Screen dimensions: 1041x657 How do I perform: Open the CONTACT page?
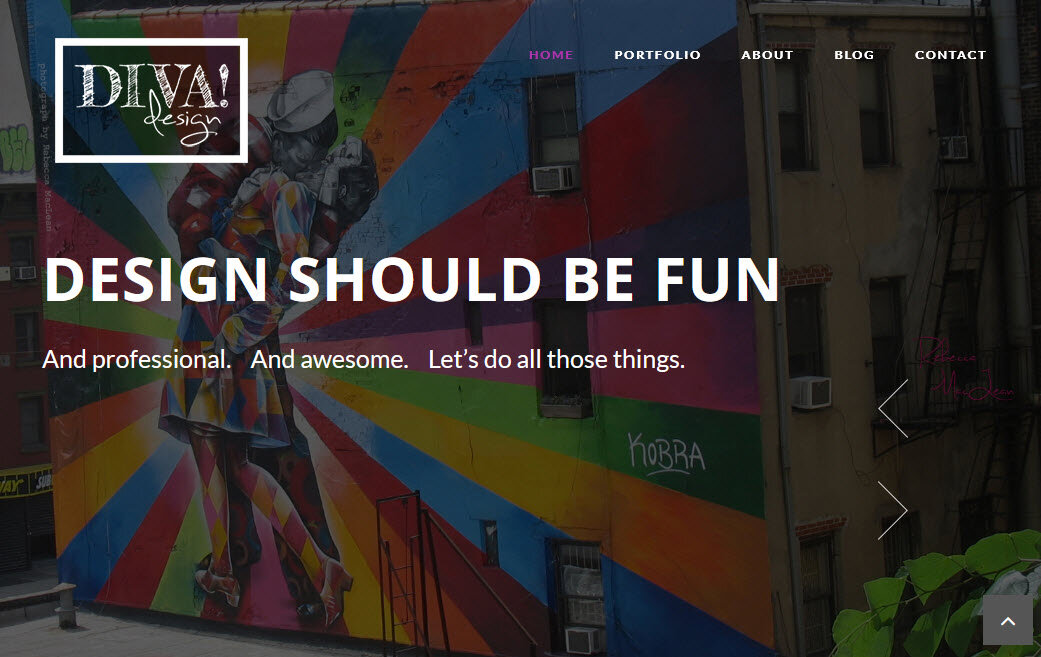(950, 55)
